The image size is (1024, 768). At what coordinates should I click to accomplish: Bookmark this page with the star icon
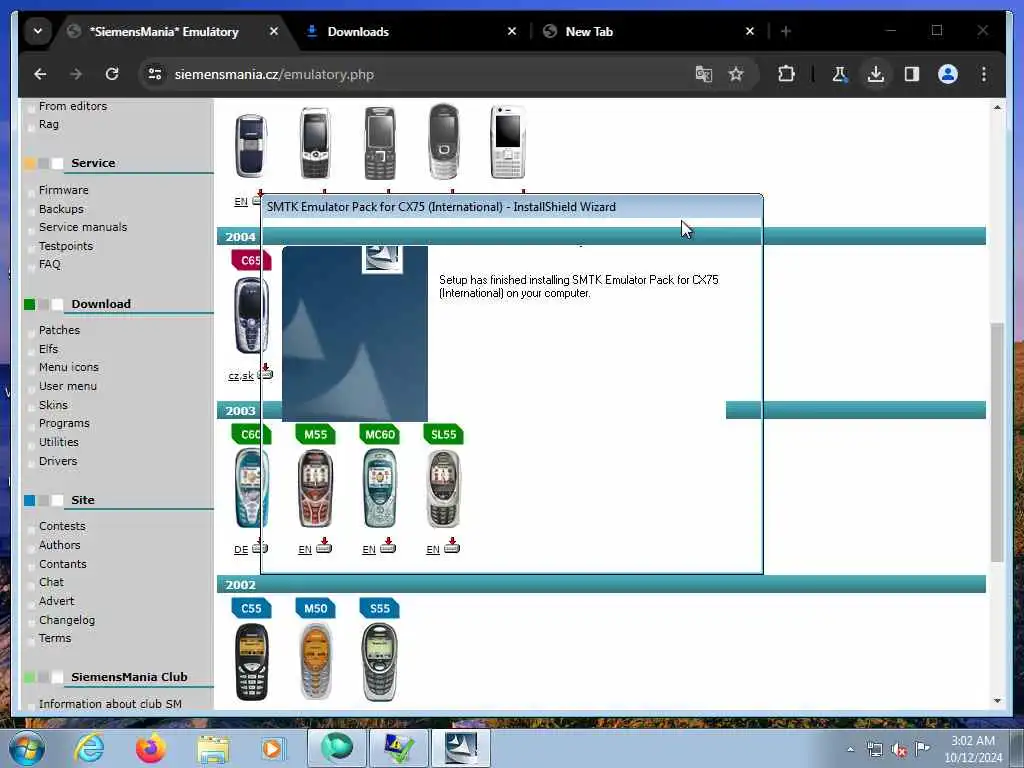point(736,74)
